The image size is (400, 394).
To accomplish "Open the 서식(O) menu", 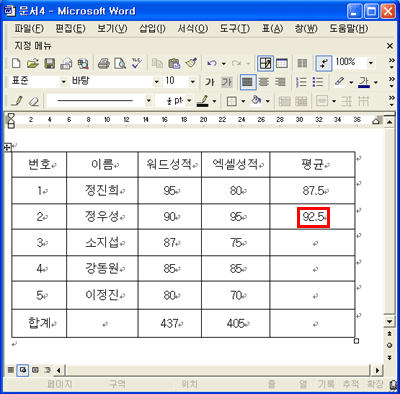I will tap(193, 29).
